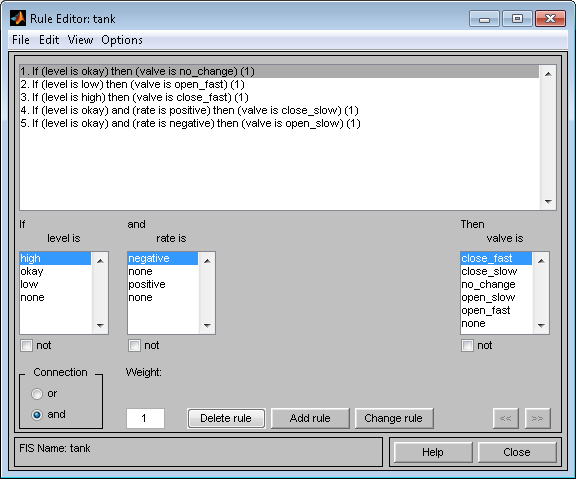This screenshot has width=576, height=479.
Task: Click the previous variables (<<) button
Action: [x=505, y=418]
